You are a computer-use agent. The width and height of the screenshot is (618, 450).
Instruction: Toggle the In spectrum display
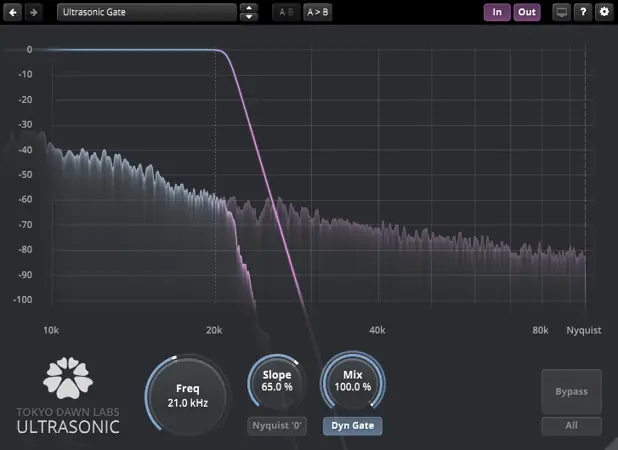497,12
